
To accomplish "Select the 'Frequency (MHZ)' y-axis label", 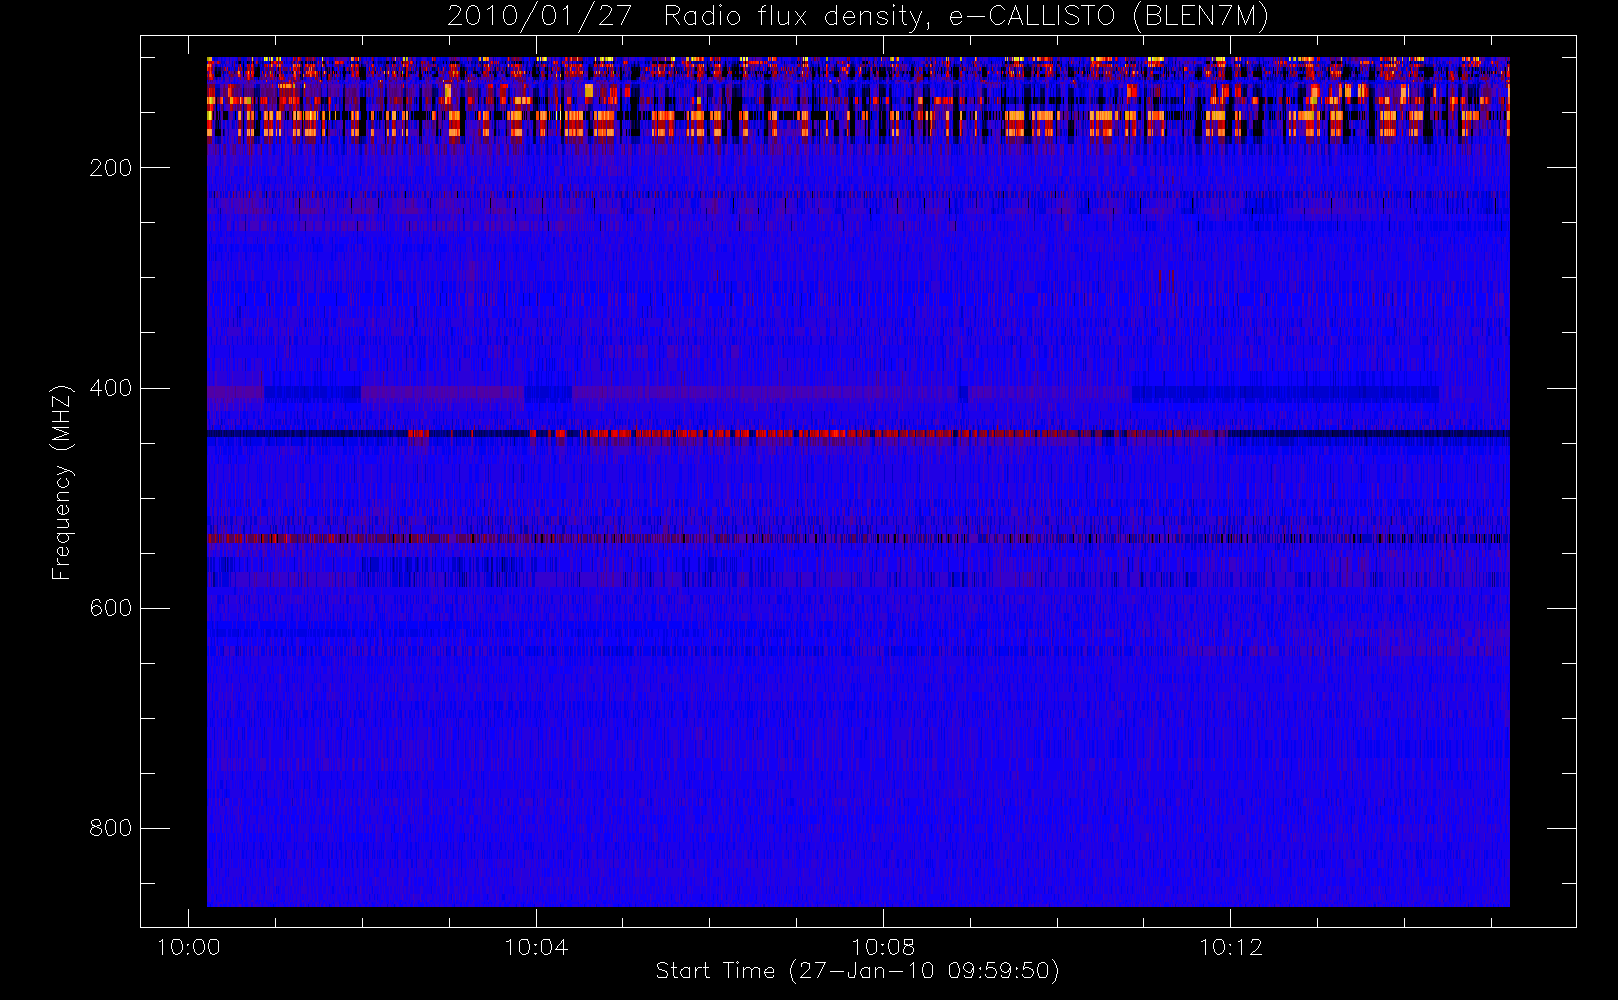I will [x=62, y=482].
